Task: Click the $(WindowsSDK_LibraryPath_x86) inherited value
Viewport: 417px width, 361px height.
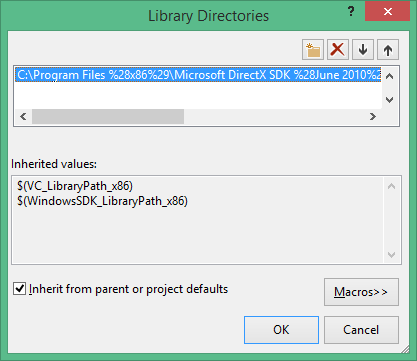Action: point(103,201)
